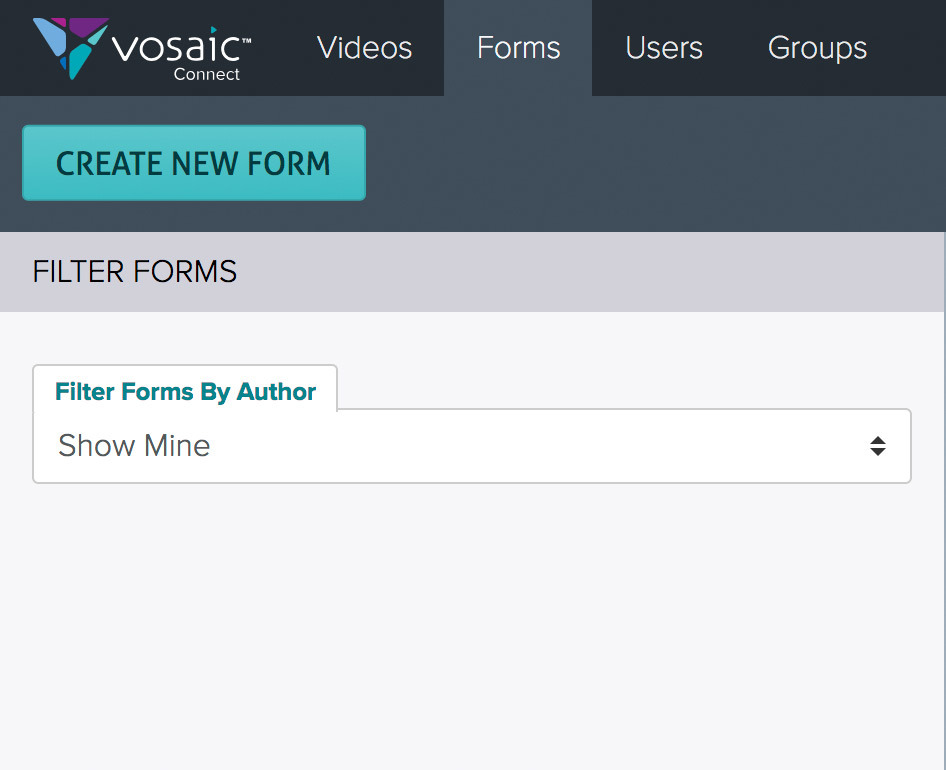Image resolution: width=946 pixels, height=770 pixels.
Task: Click the Vosaic multicolored logo icon
Action: tap(71, 48)
